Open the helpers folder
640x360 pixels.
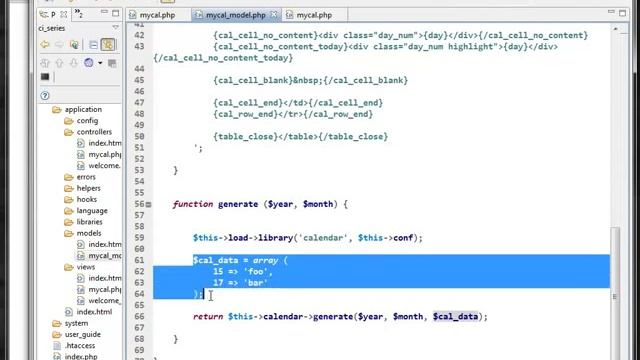pyautogui.click(x=88, y=188)
